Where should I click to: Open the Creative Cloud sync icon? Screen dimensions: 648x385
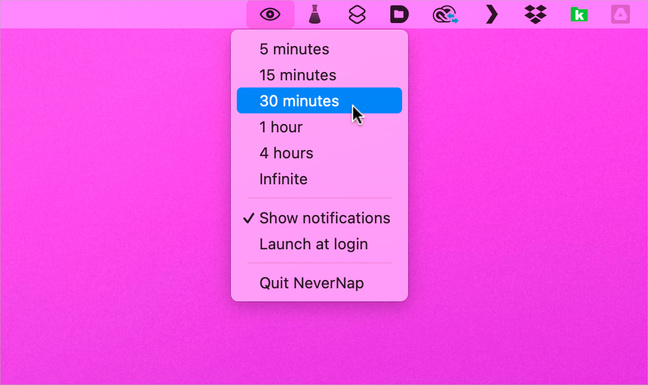(x=445, y=15)
